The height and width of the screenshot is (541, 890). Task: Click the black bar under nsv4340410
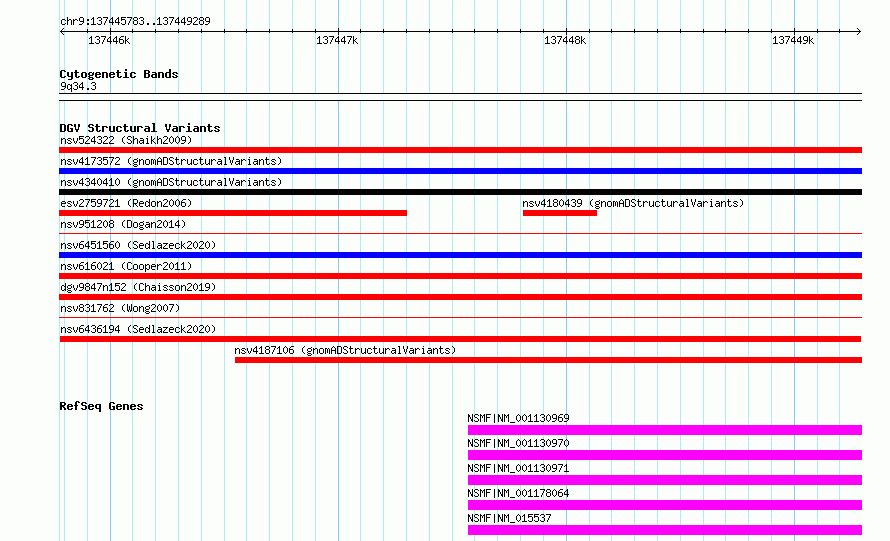point(460,192)
